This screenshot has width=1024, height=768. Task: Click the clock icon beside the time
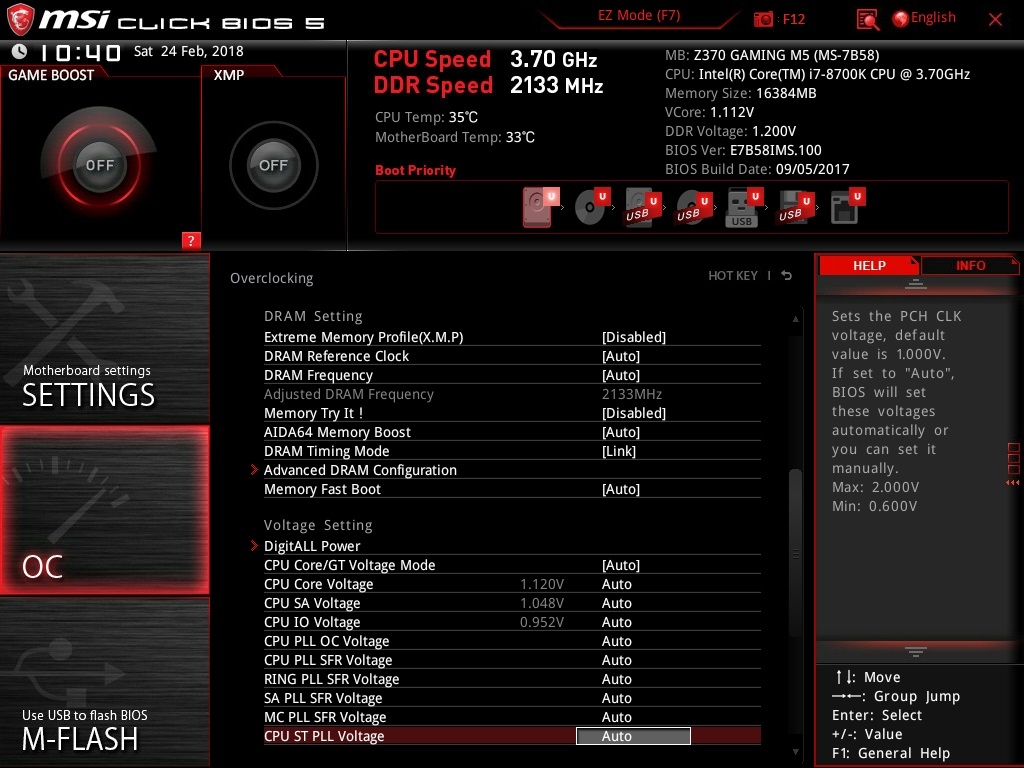pyautogui.click(x=20, y=51)
